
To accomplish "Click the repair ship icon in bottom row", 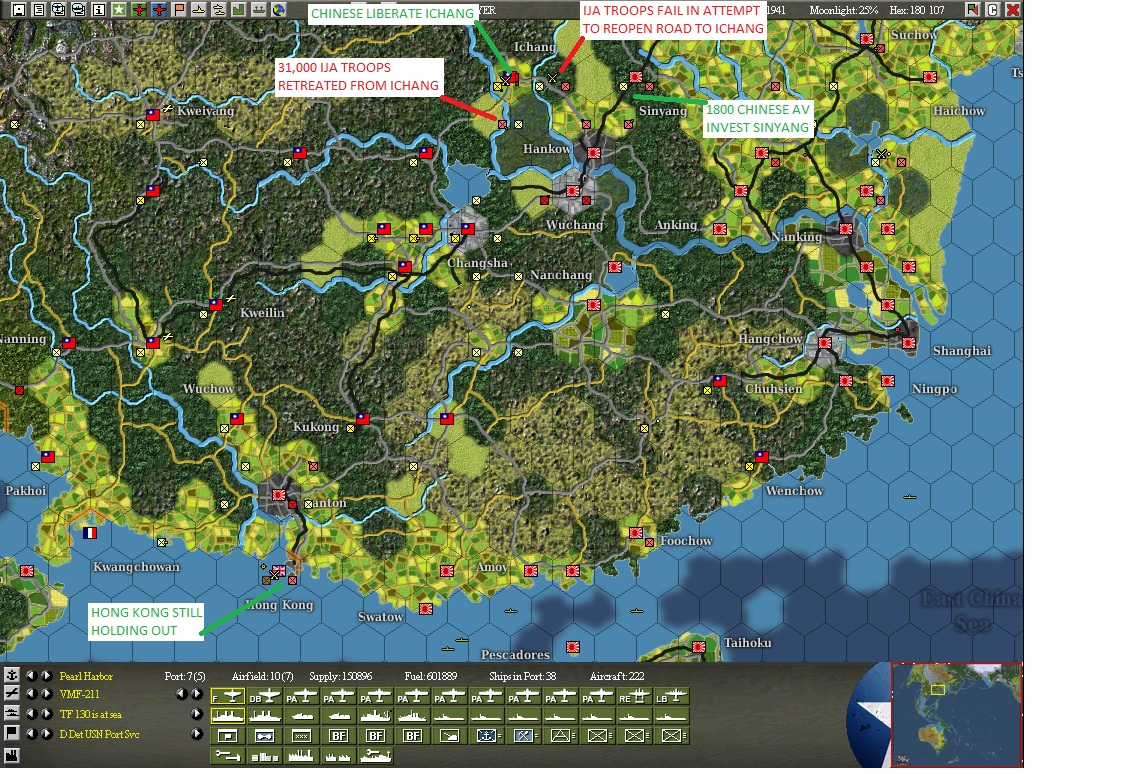I will (x=375, y=756).
